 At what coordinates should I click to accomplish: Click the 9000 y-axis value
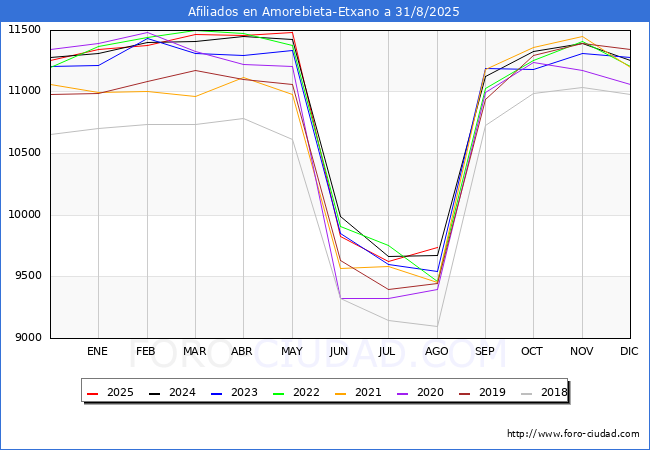[x=25, y=338]
